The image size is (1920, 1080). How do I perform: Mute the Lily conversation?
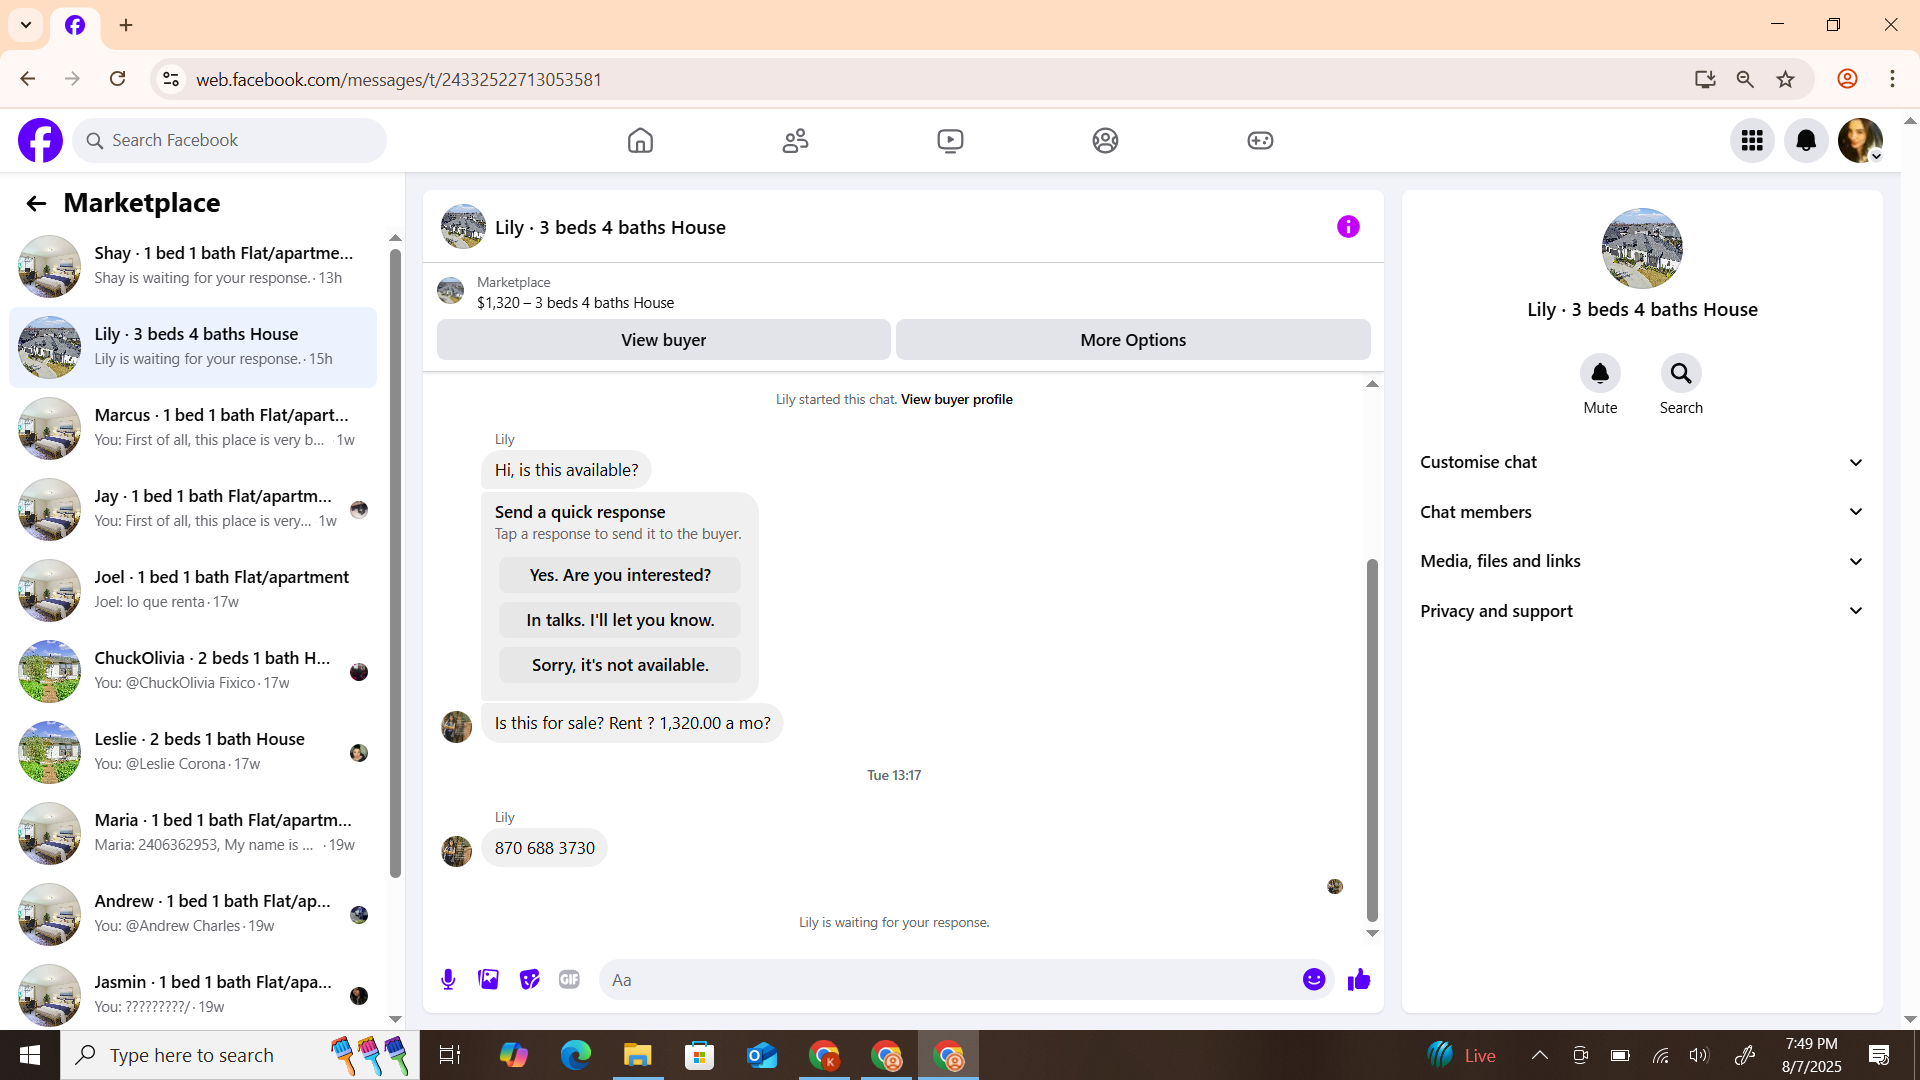pos(1600,374)
